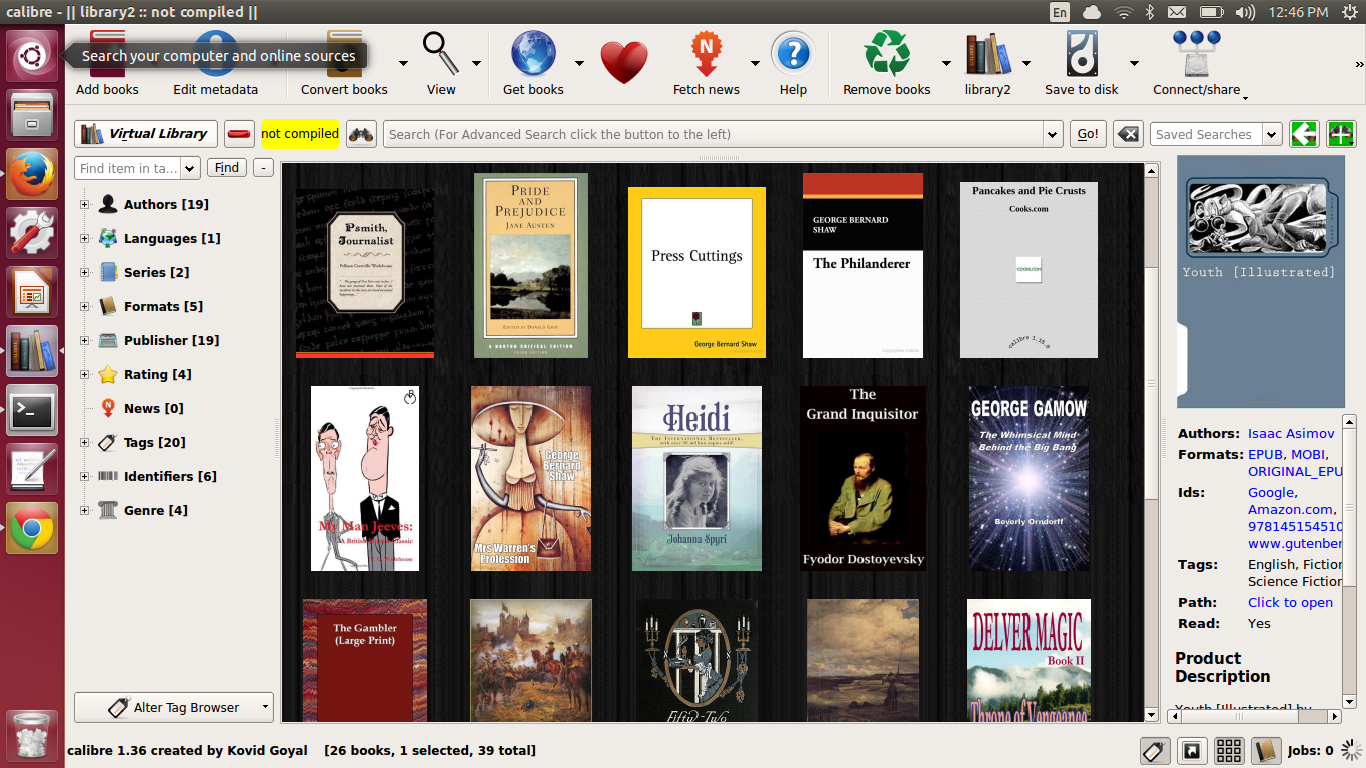Viewport: 1366px width, 768px height.
Task: Open the Remove books dropdown arrow
Action: click(945, 62)
